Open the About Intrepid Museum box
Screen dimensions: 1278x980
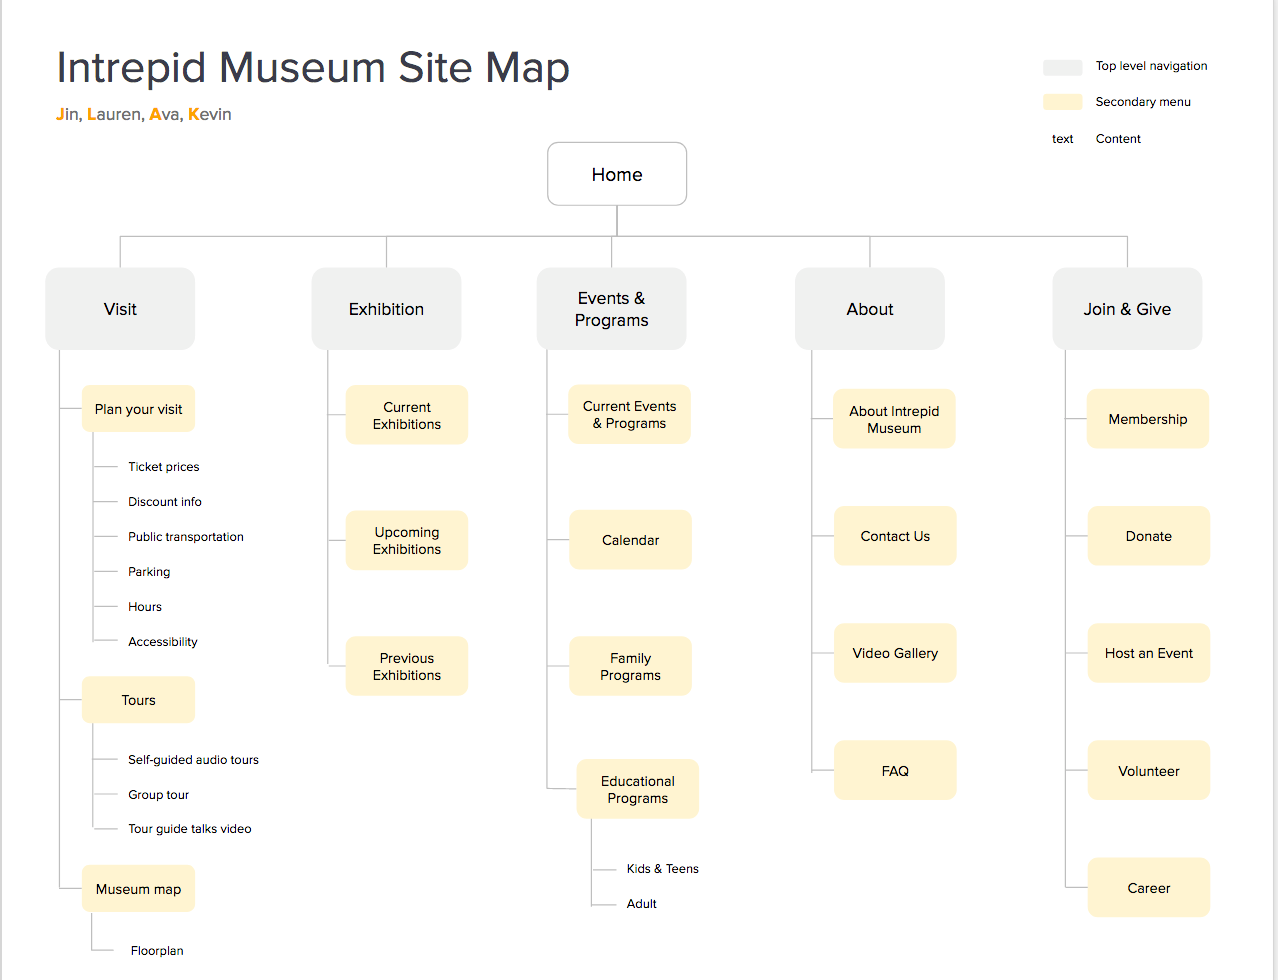pos(894,419)
